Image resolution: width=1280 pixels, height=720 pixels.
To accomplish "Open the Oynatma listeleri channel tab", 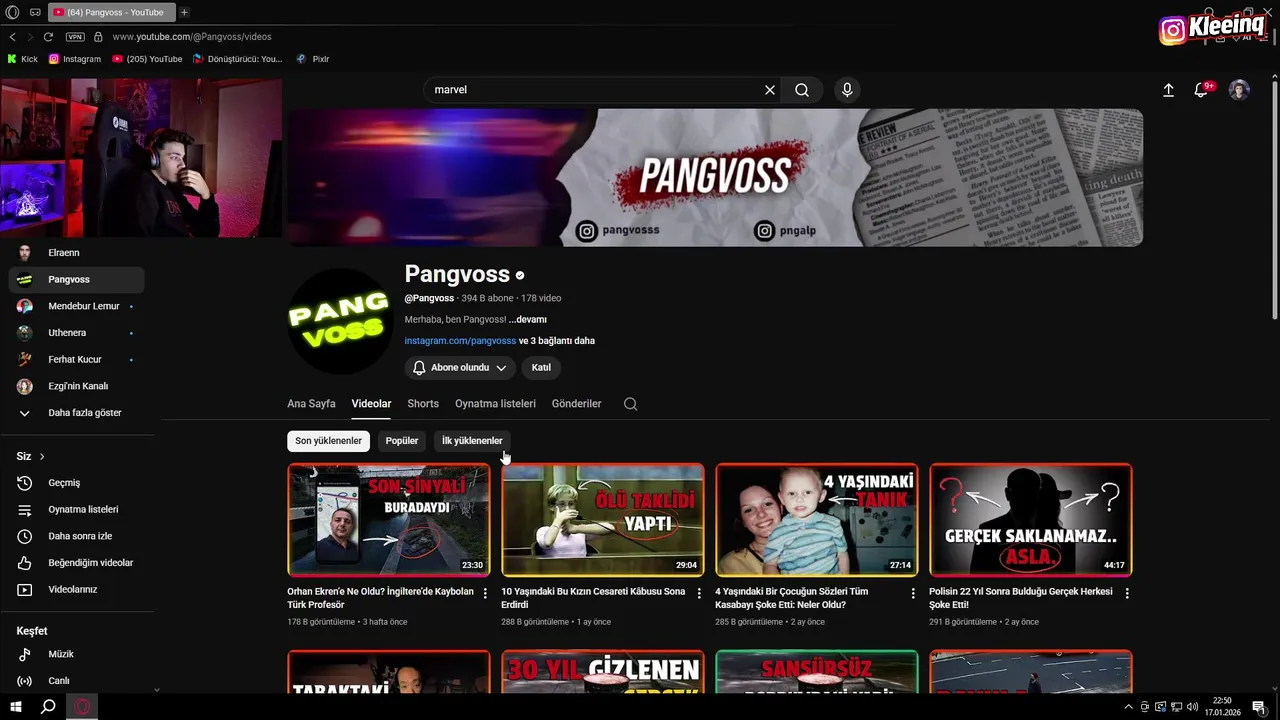I will 495,404.
